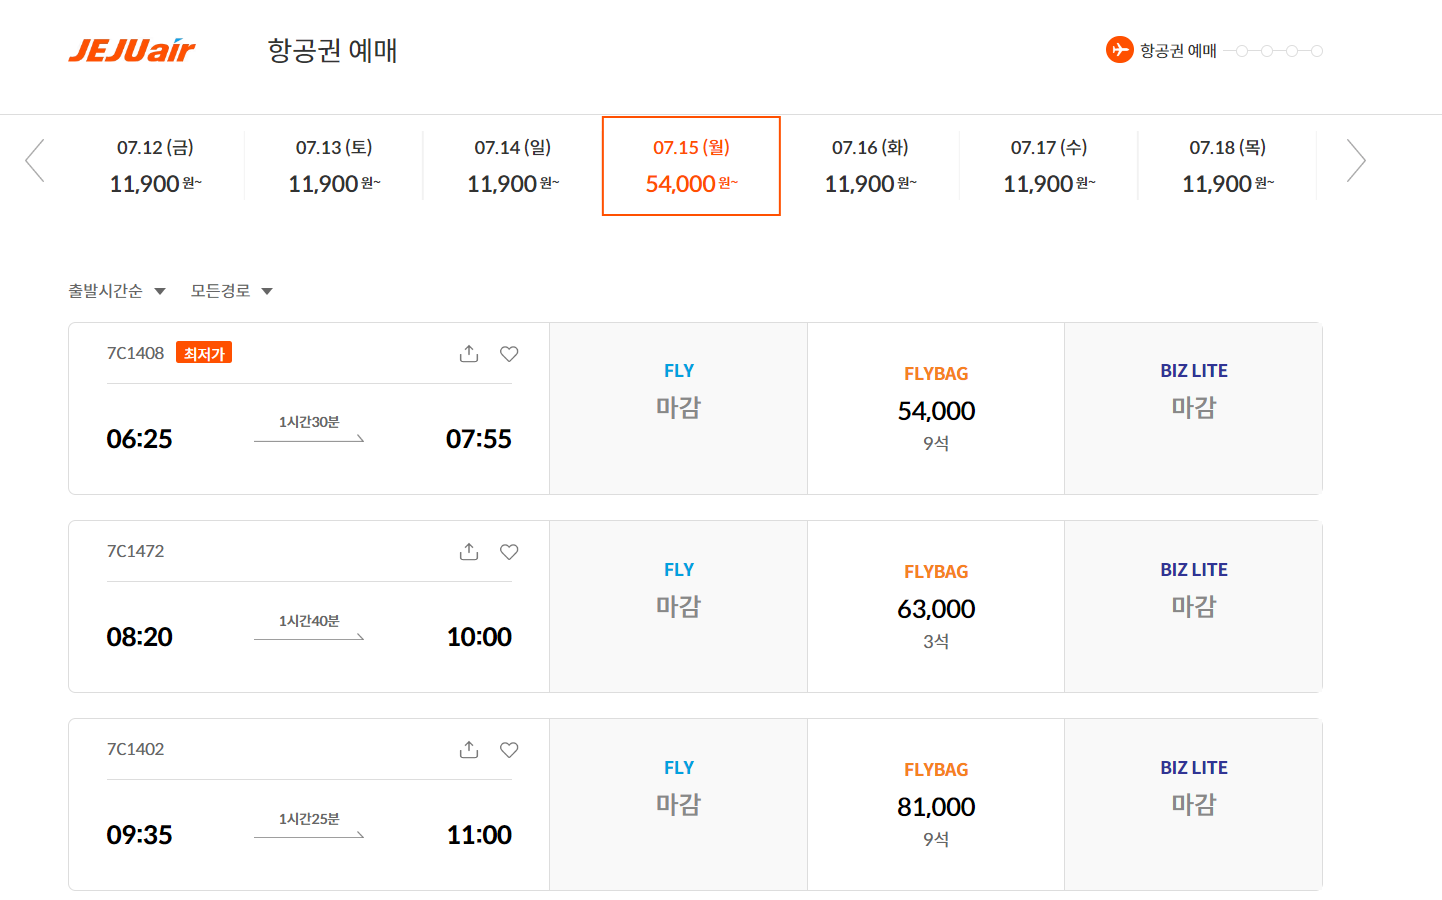Viewport: 1442px width, 900px height.
Task: Click the heart icon on flight 7C1402
Action: (x=509, y=749)
